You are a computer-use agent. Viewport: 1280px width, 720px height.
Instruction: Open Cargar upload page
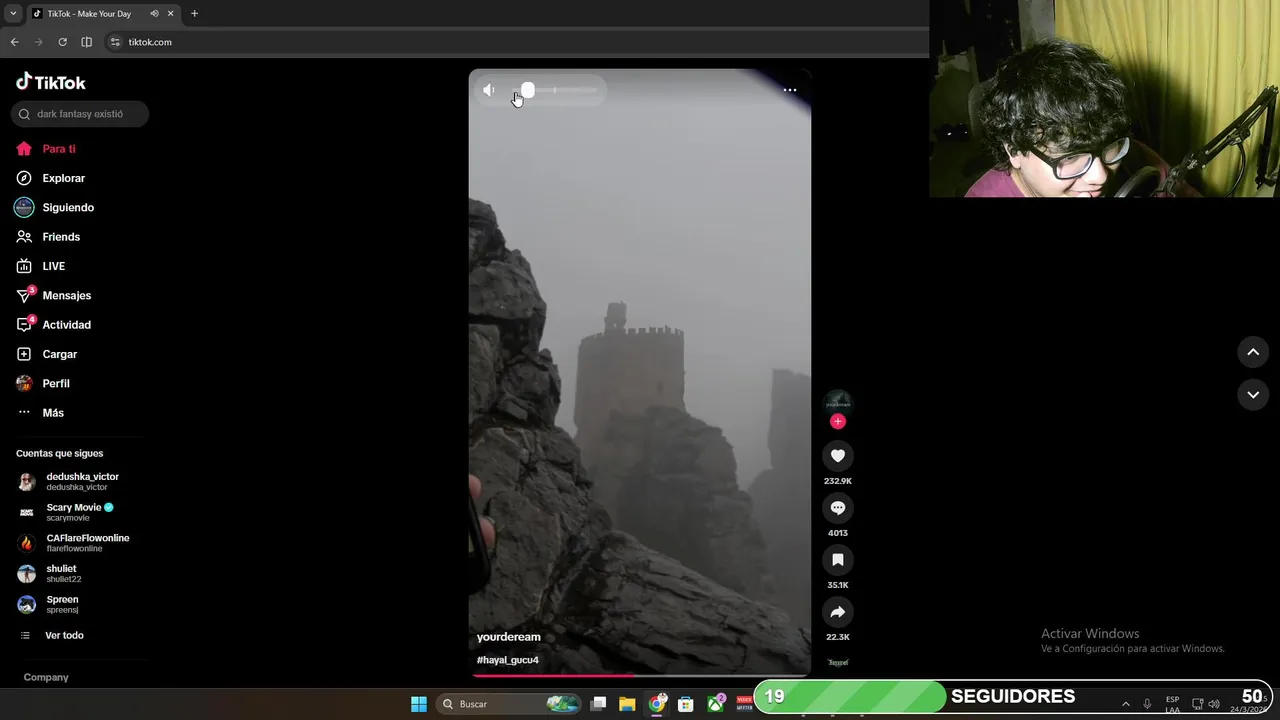point(47,354)
